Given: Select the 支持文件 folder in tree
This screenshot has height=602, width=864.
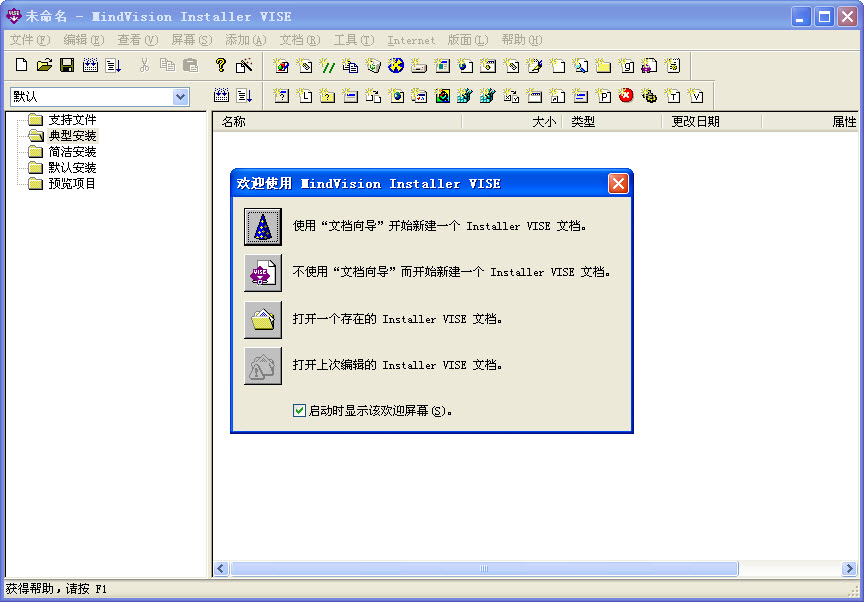Looking at the screenshot, I should [x=72, y=120].
